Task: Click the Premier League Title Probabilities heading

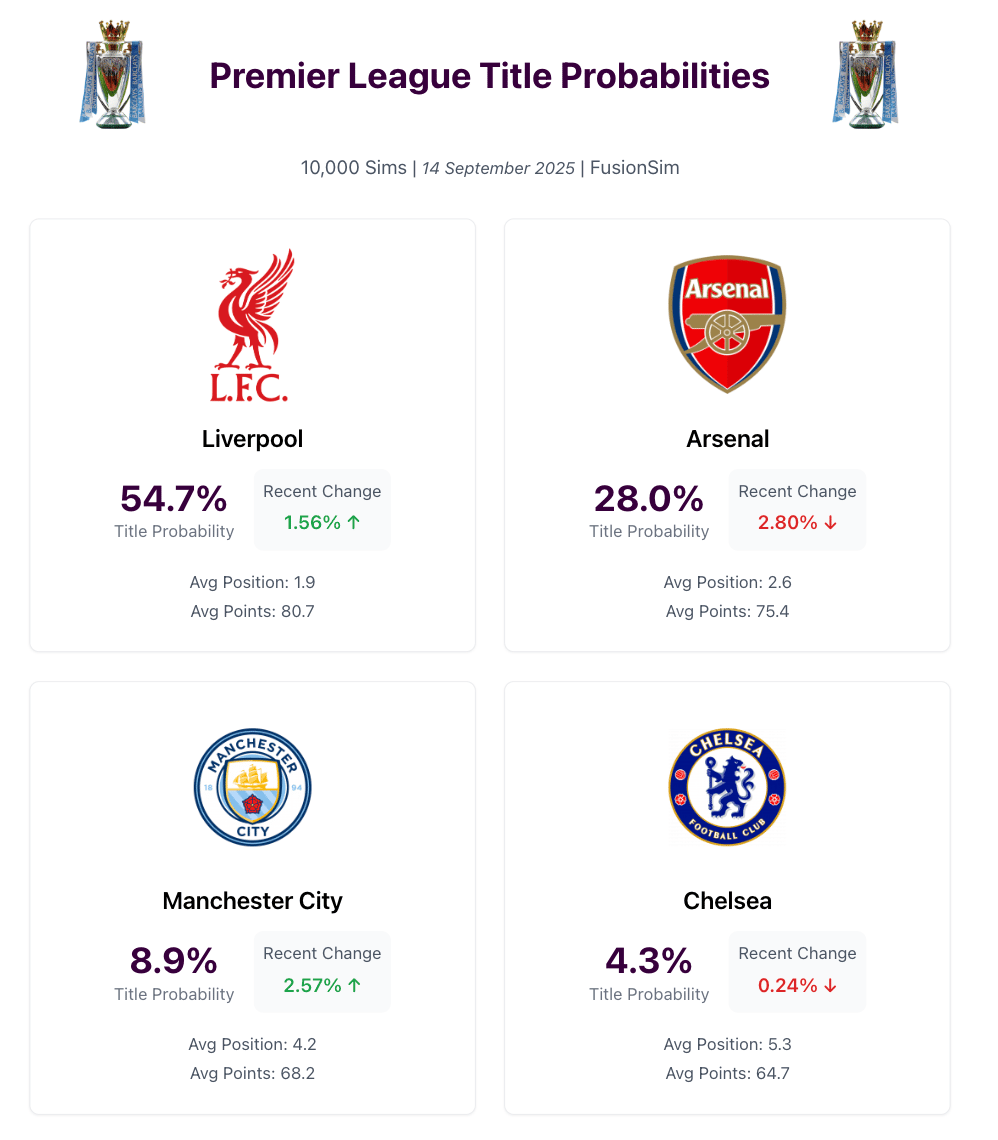Action: (489, 76)
